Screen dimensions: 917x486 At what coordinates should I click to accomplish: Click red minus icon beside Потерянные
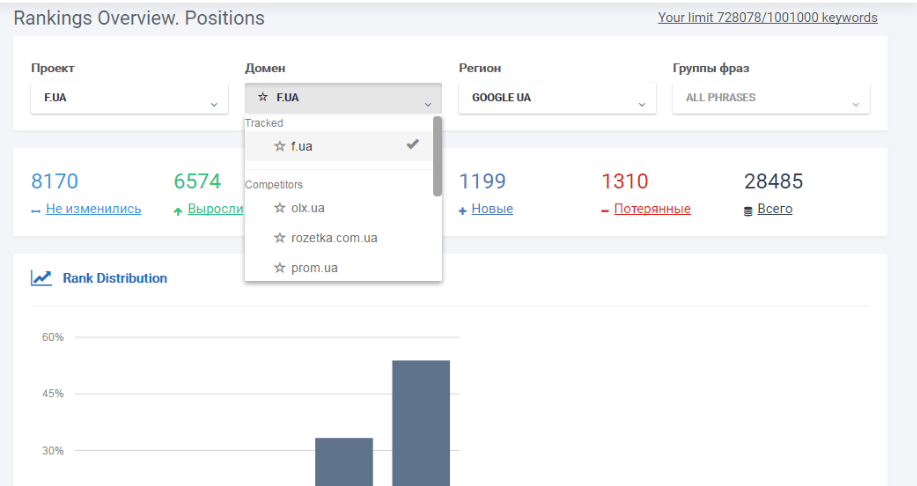pyautogui.click(x=605, y=211)
